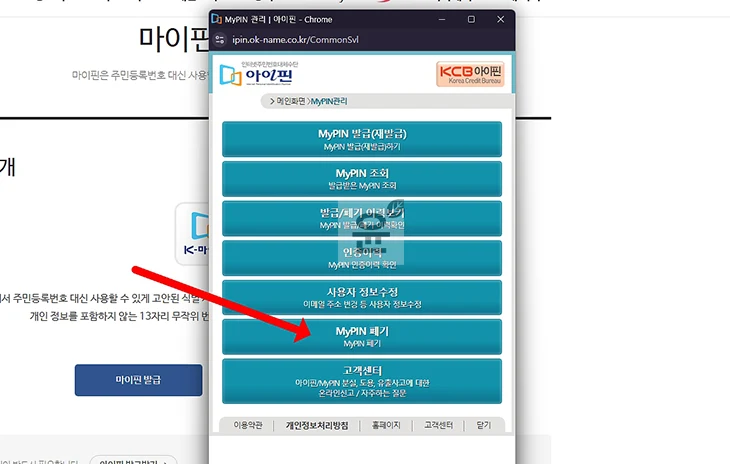The height and width of the screenshot is (464, 730).
Task: Click the i-PIN (아이핀) logo in header
Action: click(x=259, y=74)
